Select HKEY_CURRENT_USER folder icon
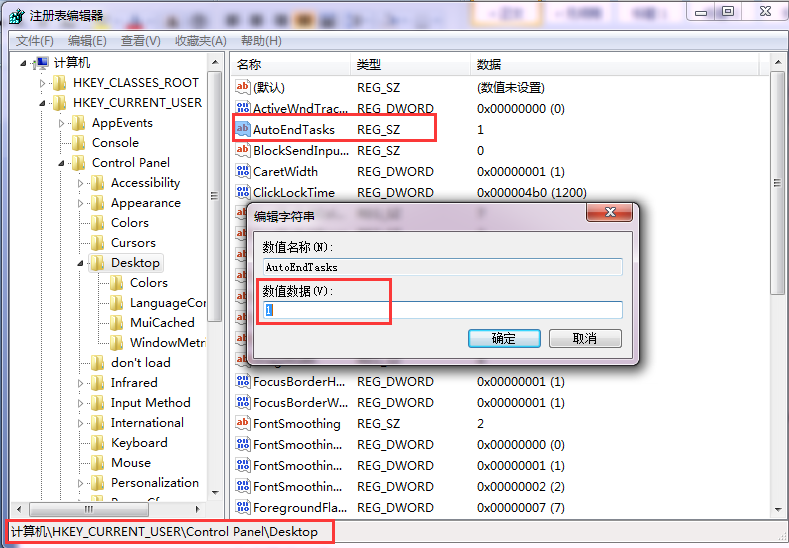Screen dimensions: 789x548 (x=59, y=103)
